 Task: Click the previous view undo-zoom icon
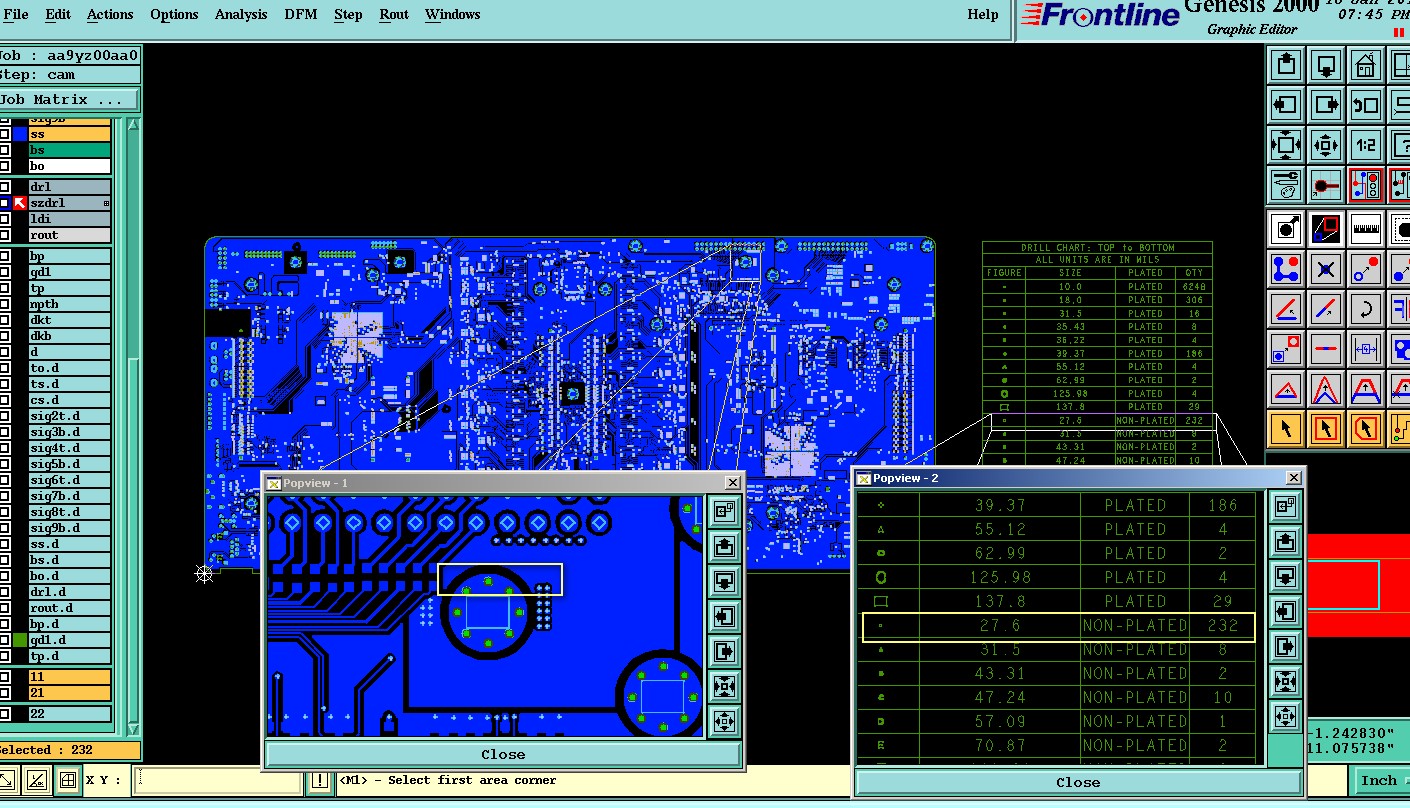[1366, 105]
